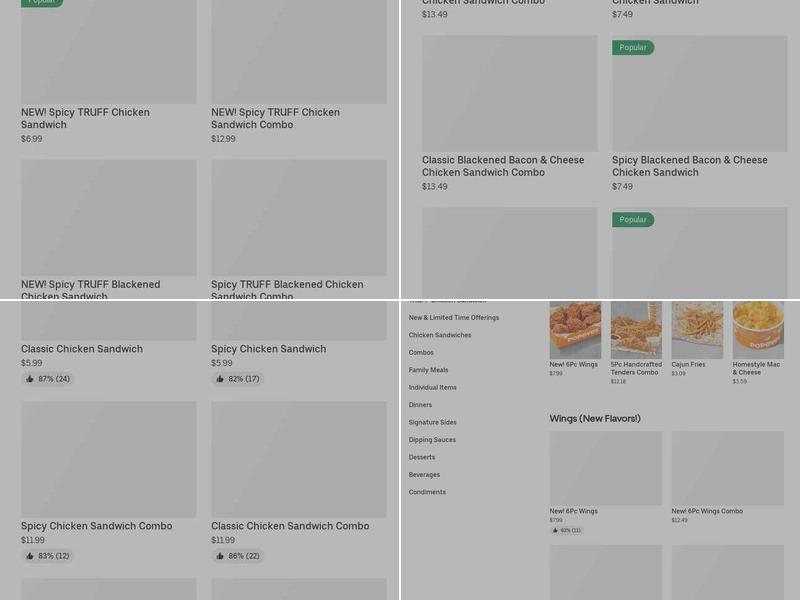Click thumbs-up icon on Classic Chicken Sandwich Combo rating
This screenshot has height=600, width=800.
tap(220, 556)
